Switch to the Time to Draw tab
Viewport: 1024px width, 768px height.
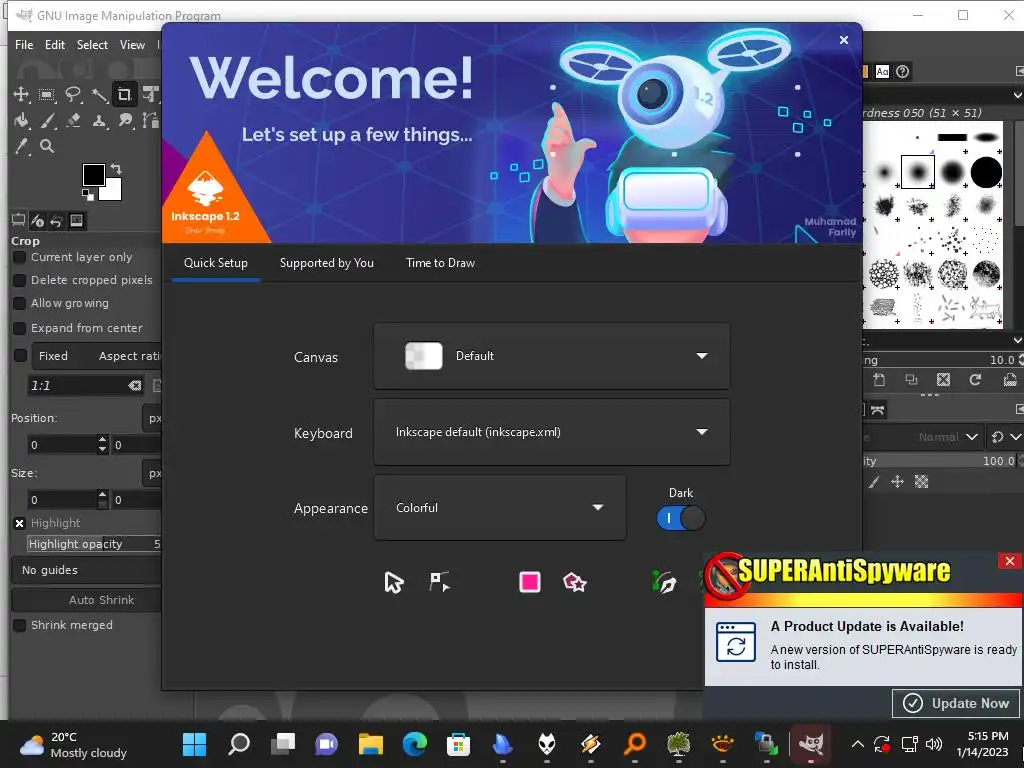point(440,263)
